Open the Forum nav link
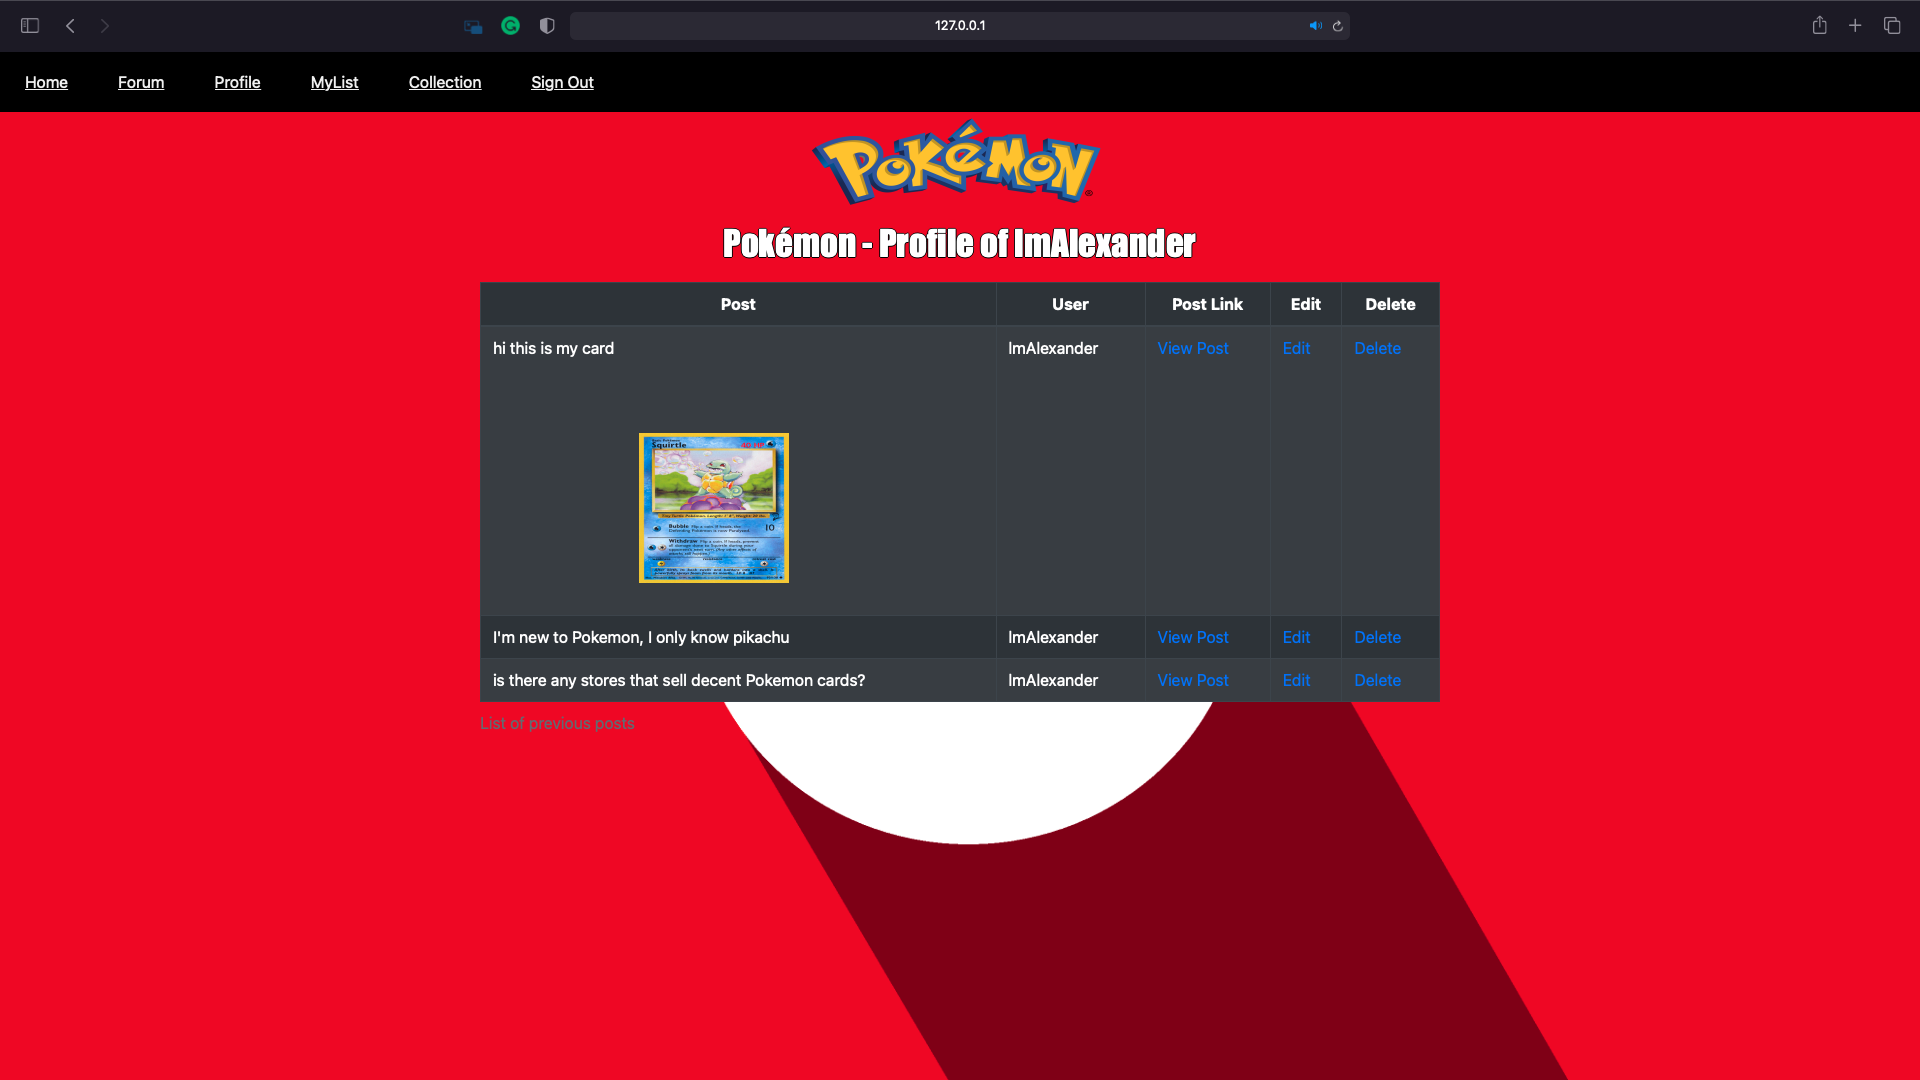The width and height of the screenshot is (1920, 1080). pos(141,82)
